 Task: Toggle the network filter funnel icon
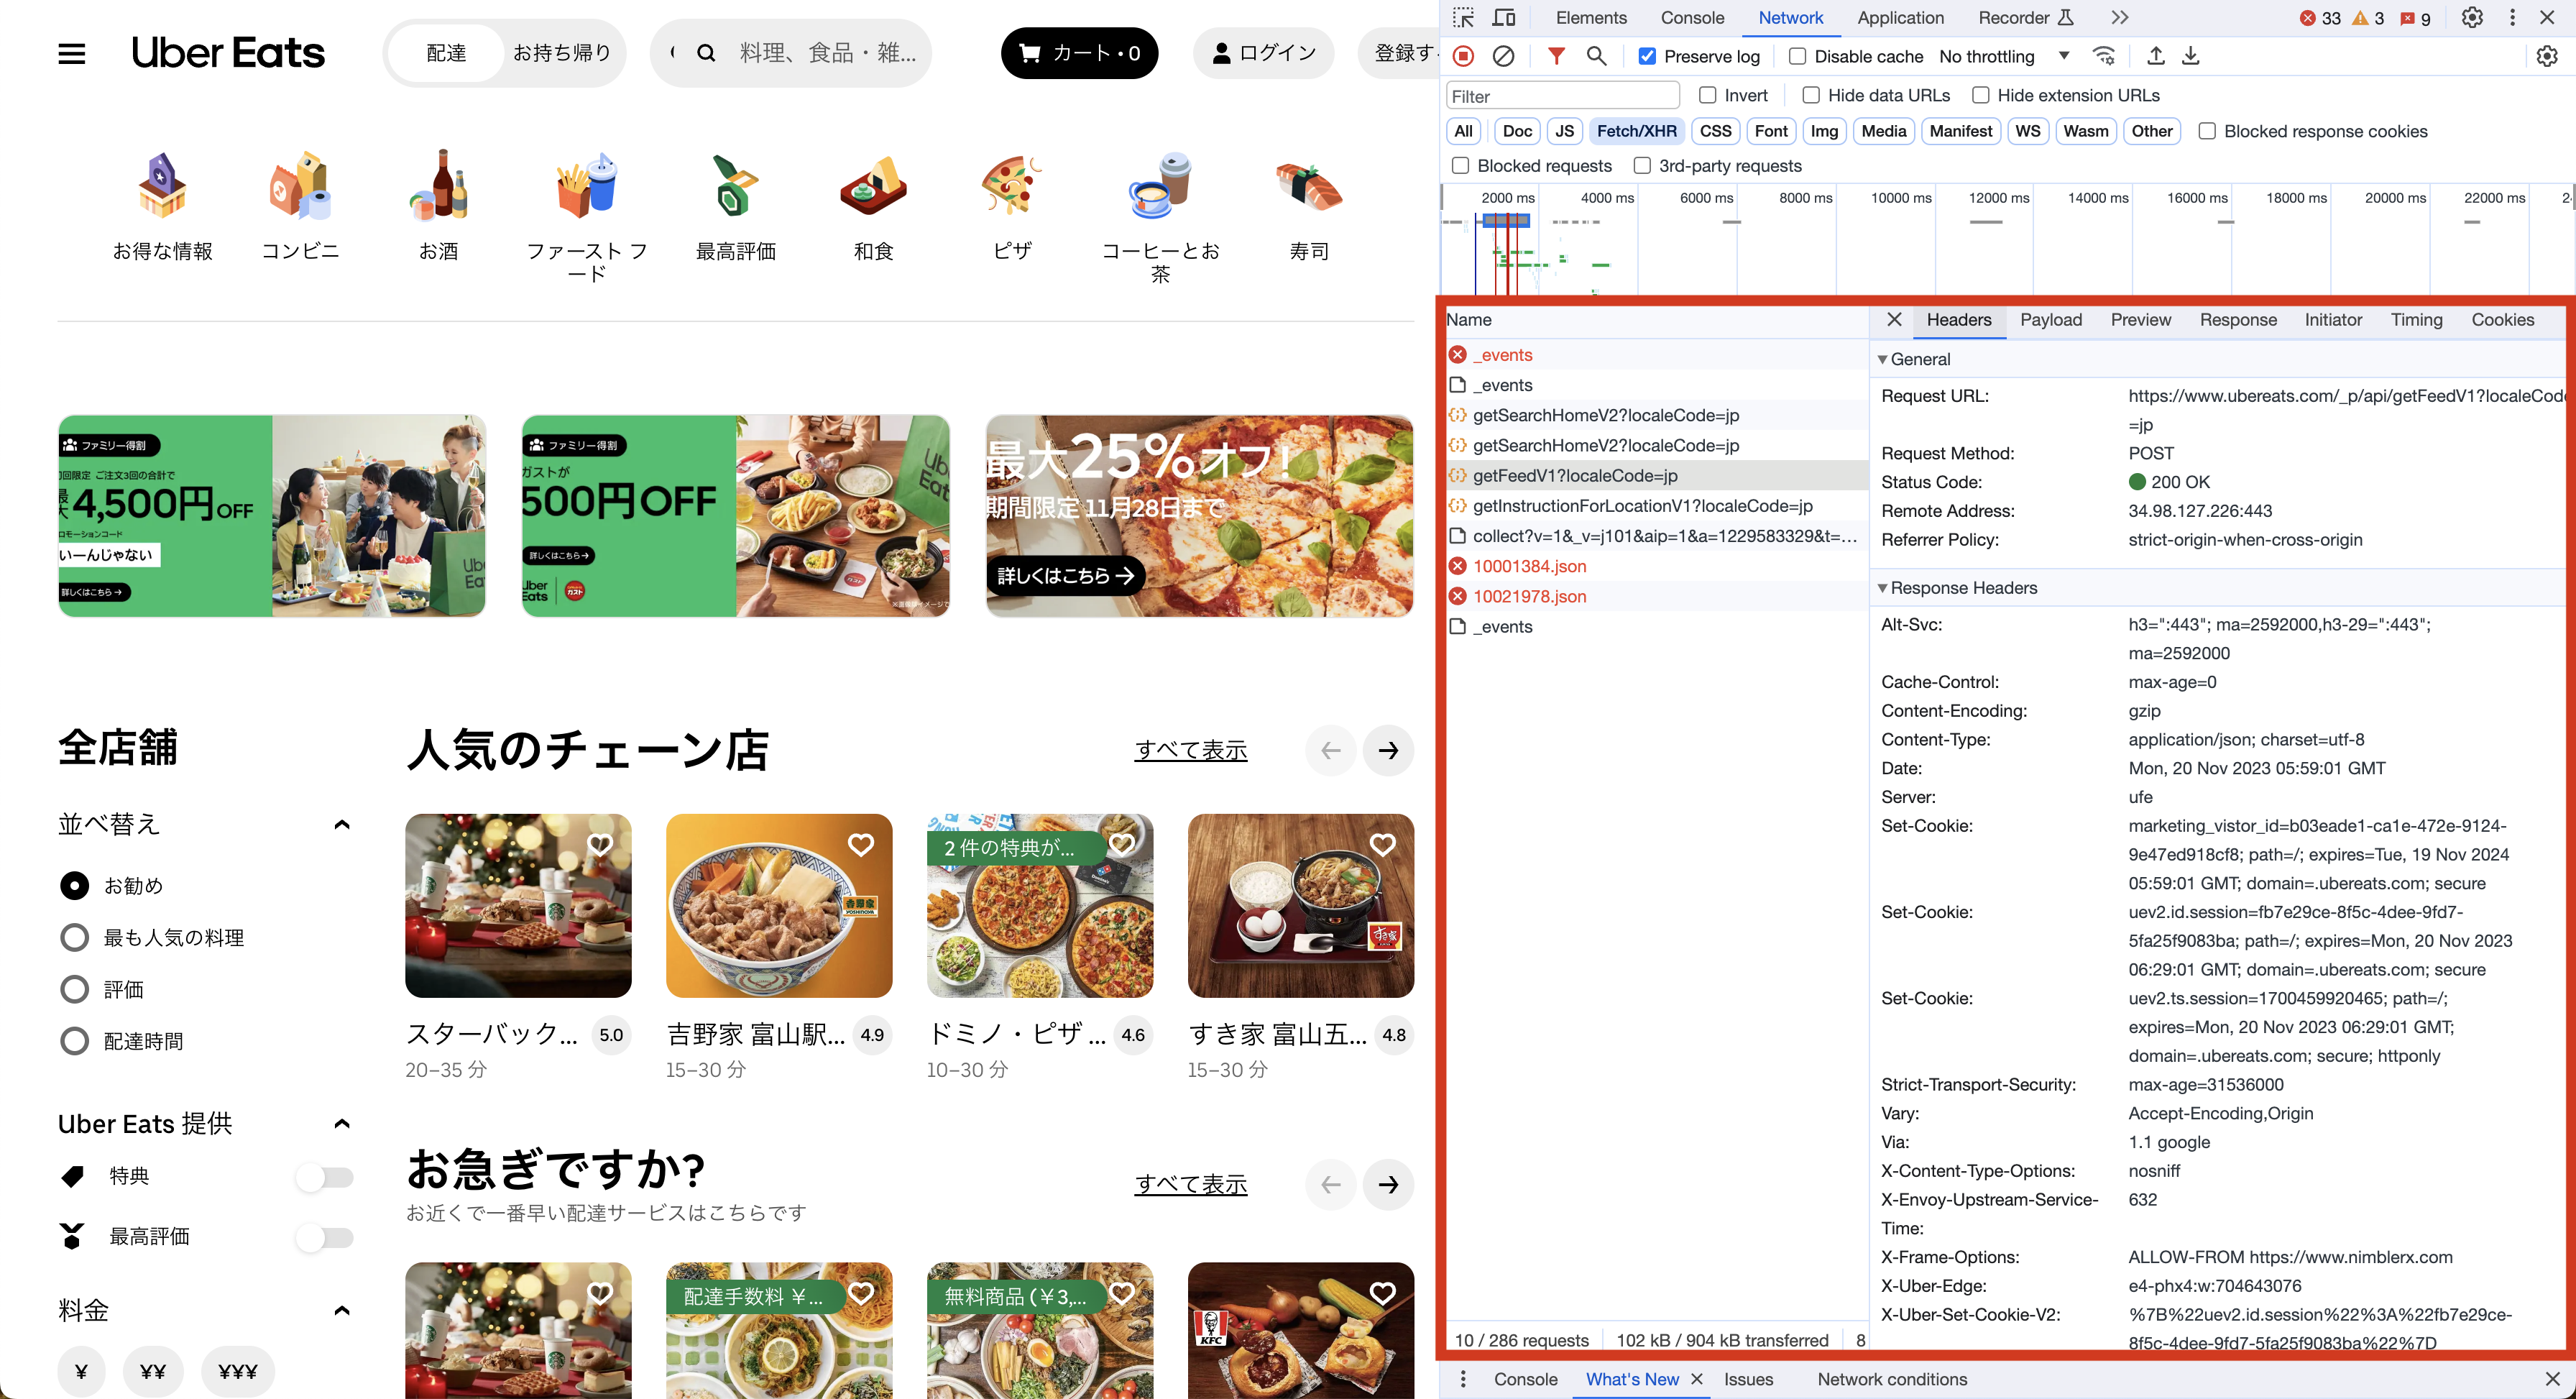(x=1556, y=56)
